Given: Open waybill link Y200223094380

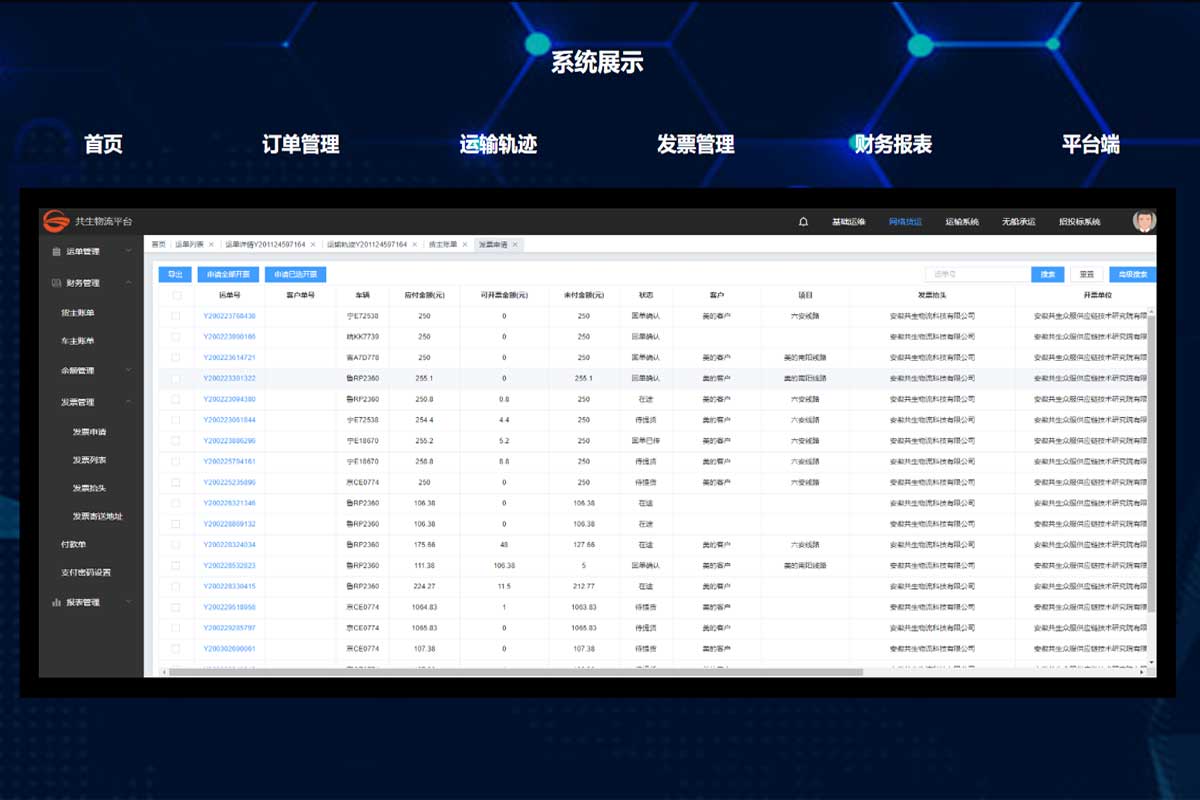Looking at the screenshot, I should coord(229,399).
